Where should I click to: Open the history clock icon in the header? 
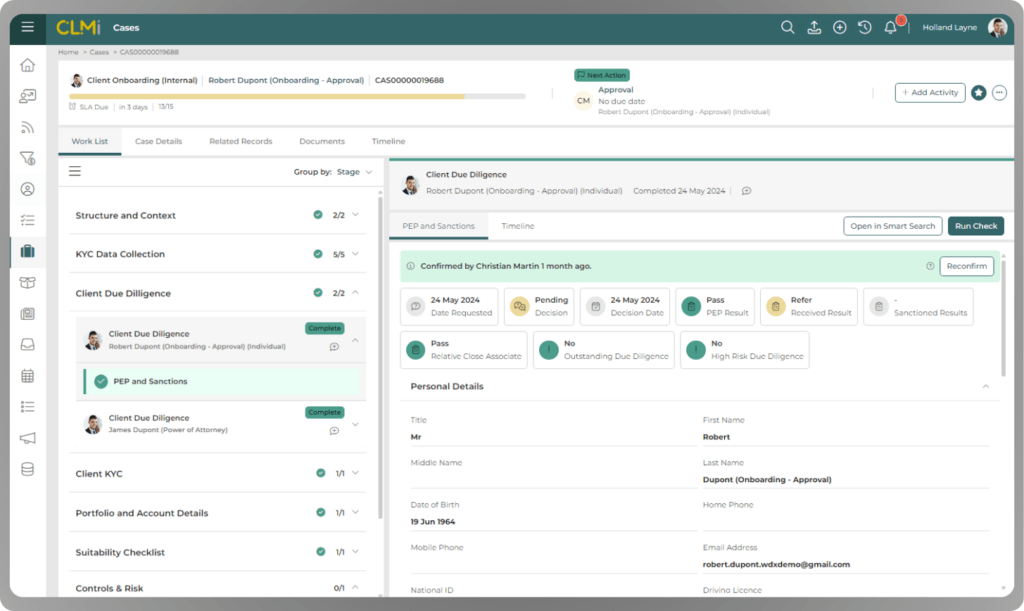[x=865, y=27]
